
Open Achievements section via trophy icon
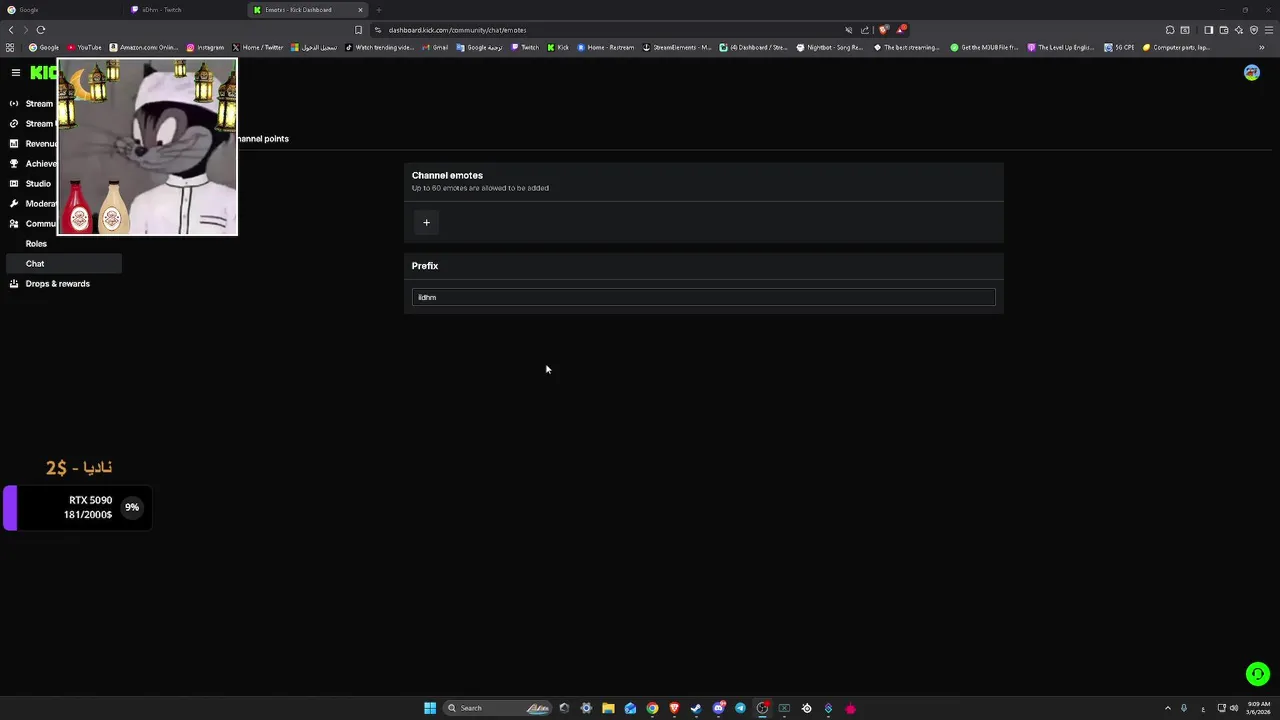pos(14,164)
